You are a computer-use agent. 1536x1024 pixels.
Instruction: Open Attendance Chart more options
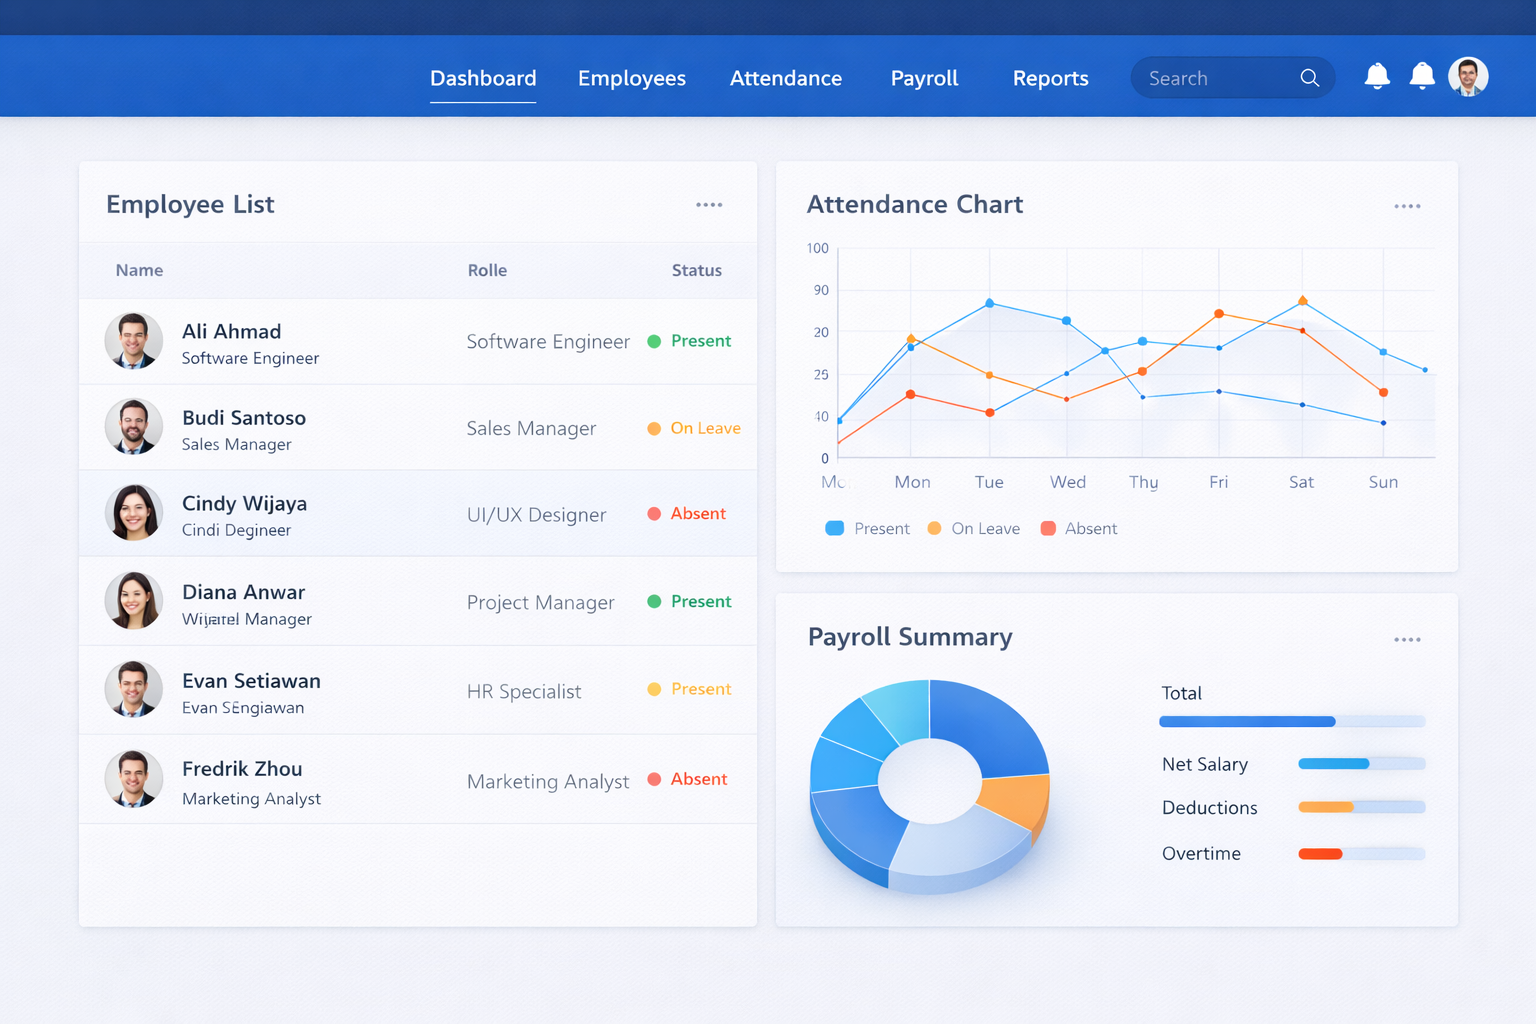[x=1407, y=207]
